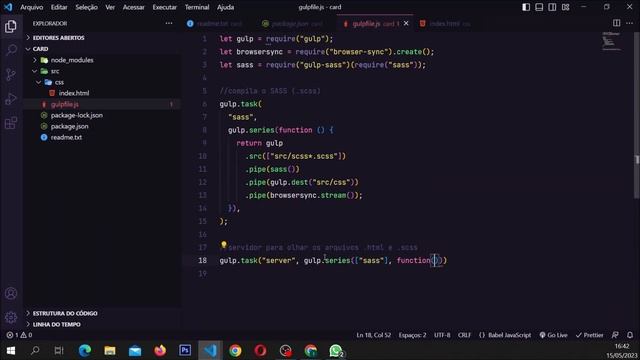Open the Manage gear settings

pos(11,317)
